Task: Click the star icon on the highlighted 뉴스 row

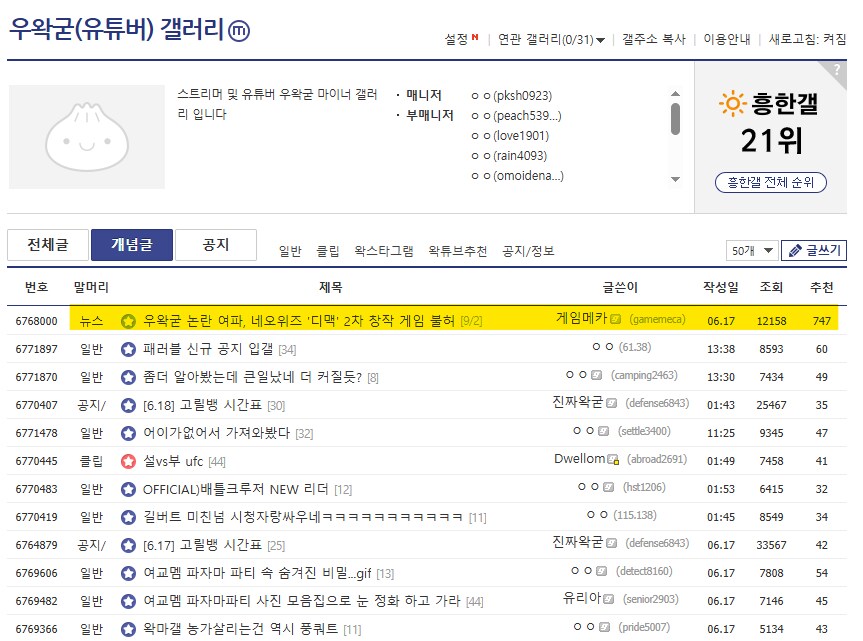Action: point(126,318)
